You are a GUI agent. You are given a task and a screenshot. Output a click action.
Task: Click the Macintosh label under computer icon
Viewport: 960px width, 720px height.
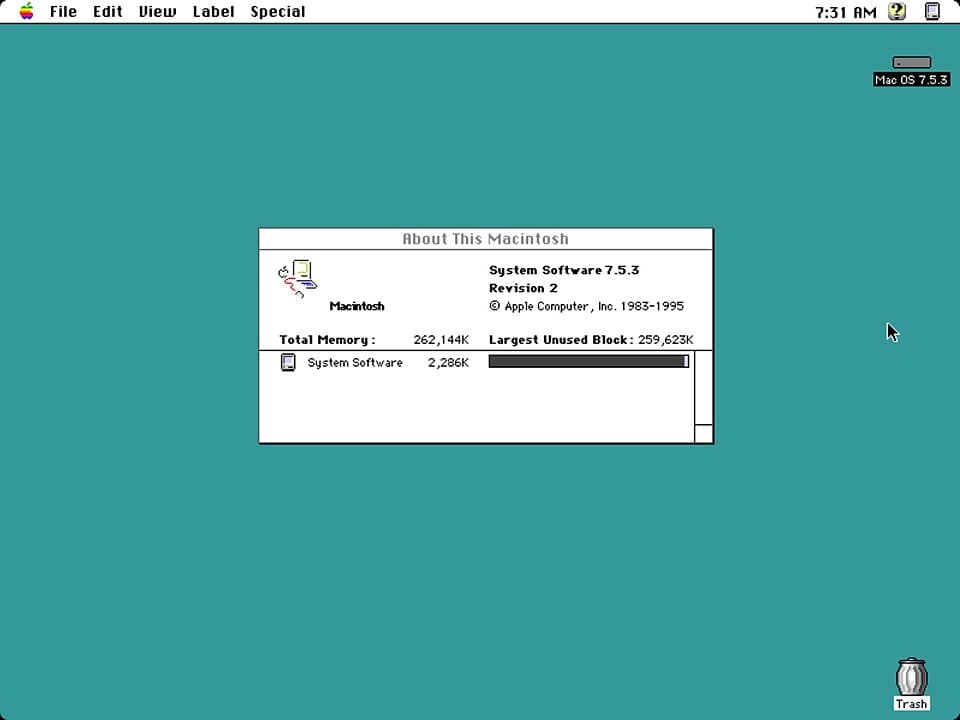357,306
